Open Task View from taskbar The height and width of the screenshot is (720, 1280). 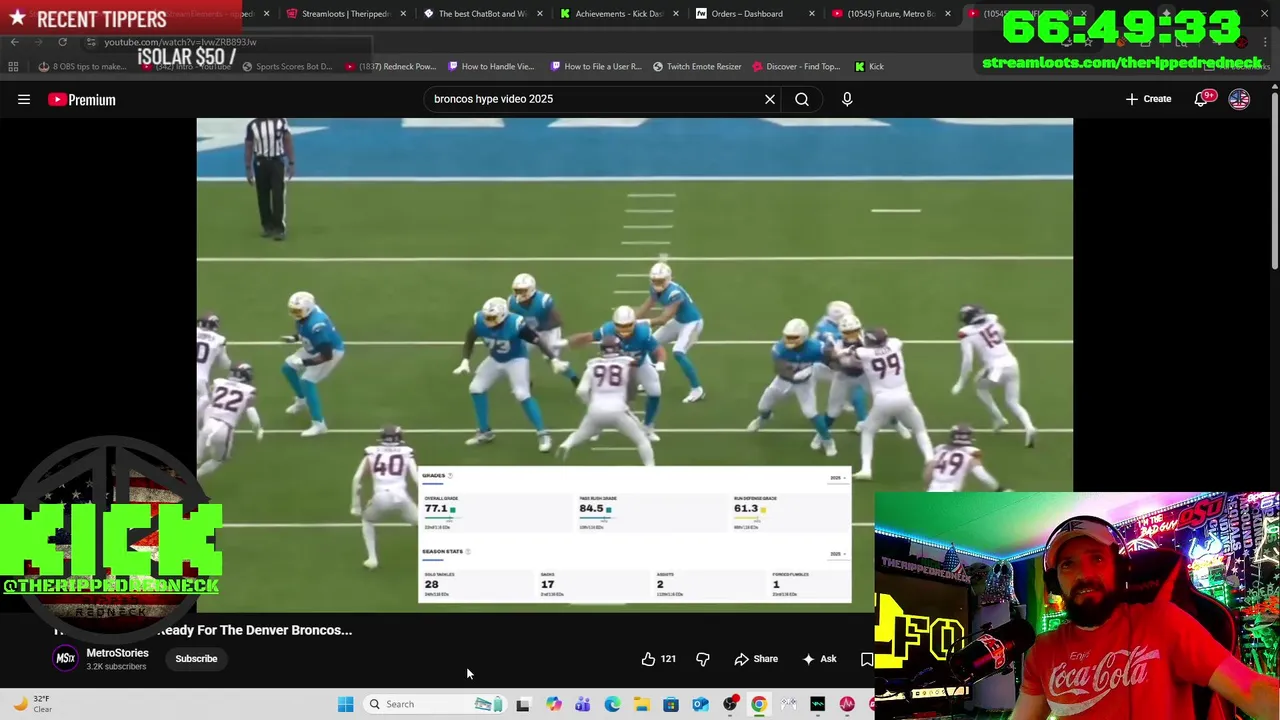click(523, 704)
